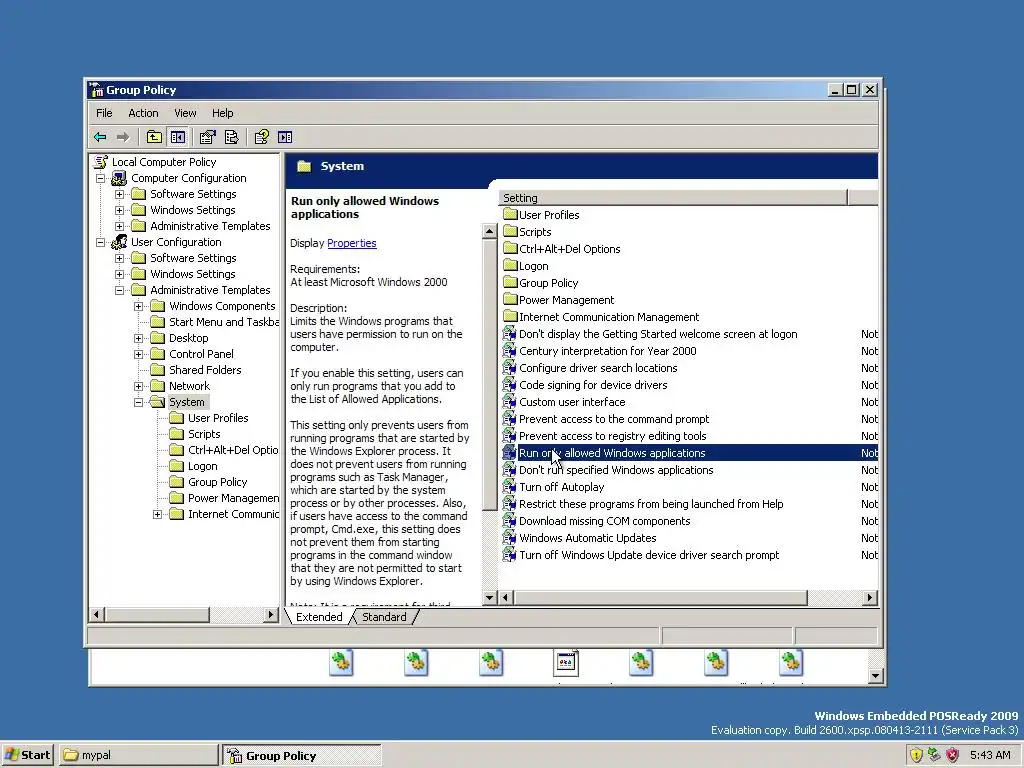Screen dimensions: 1024x768
Task: Select Shared Folders in the tree
Action: pyautogui.click(x=205, y=370)
